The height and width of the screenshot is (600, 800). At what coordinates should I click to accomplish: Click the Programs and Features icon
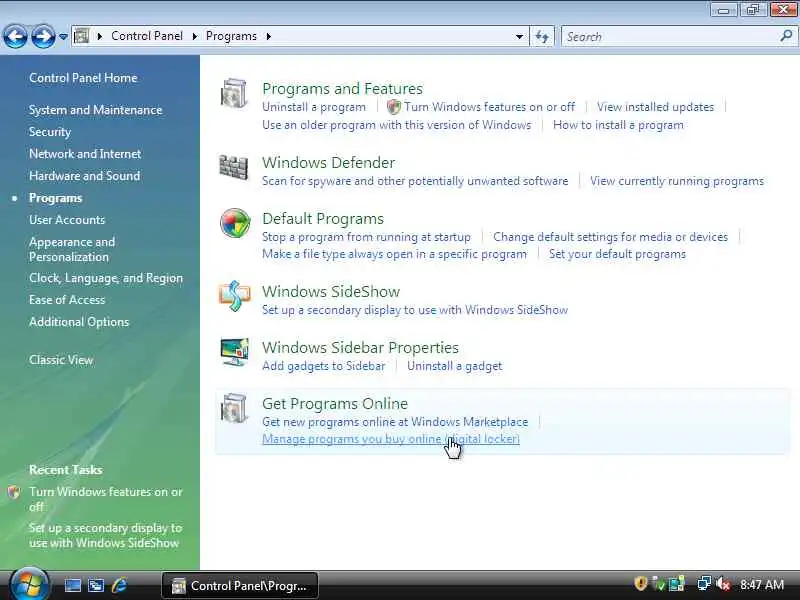pyautogui.click(x=234, y=93)
